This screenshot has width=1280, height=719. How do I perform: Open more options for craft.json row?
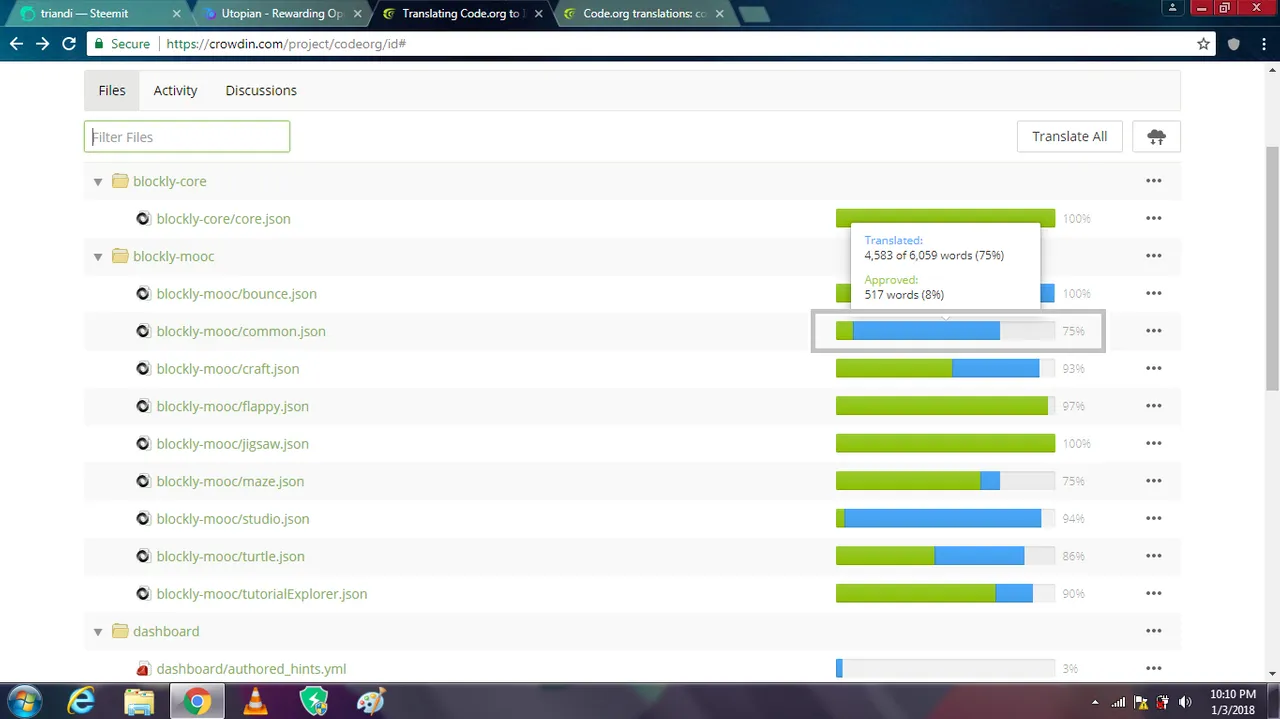1154,369
